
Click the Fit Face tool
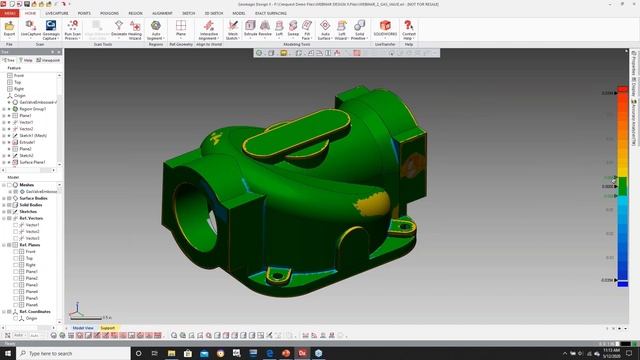(307, 29)
